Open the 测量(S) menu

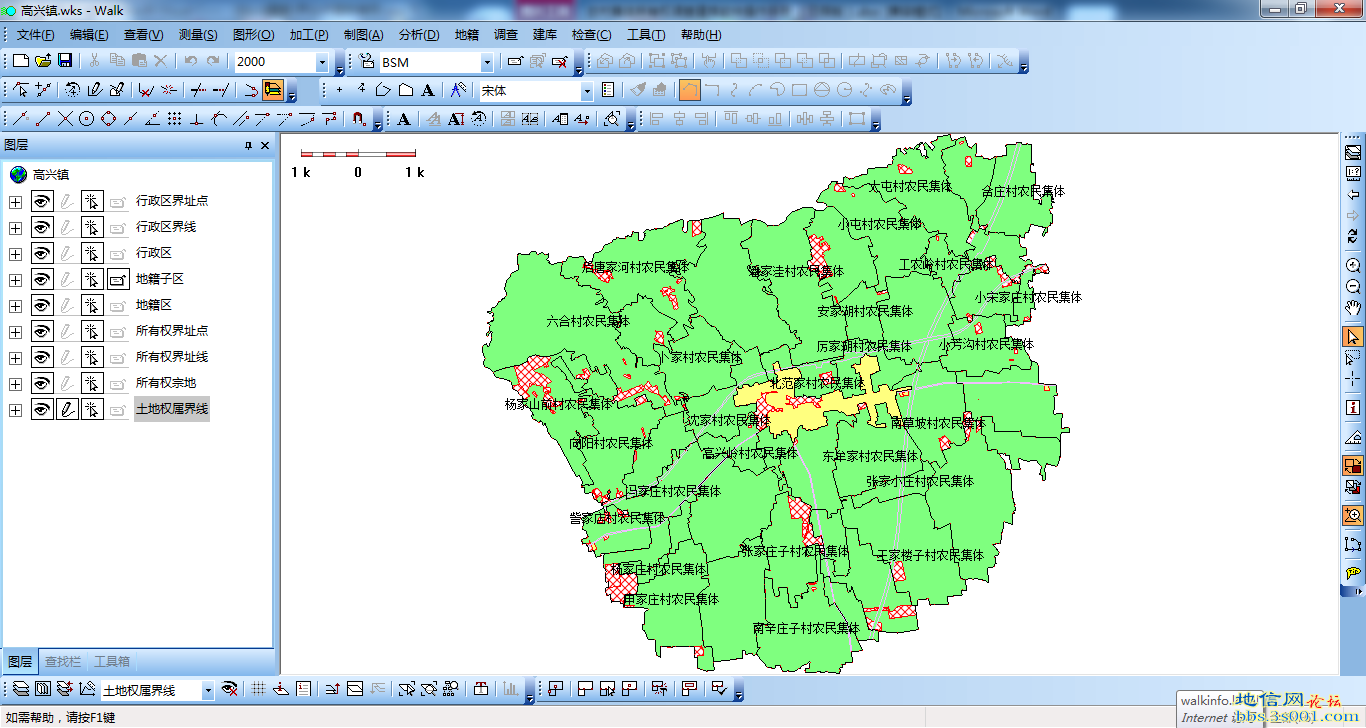coord(198,35)
